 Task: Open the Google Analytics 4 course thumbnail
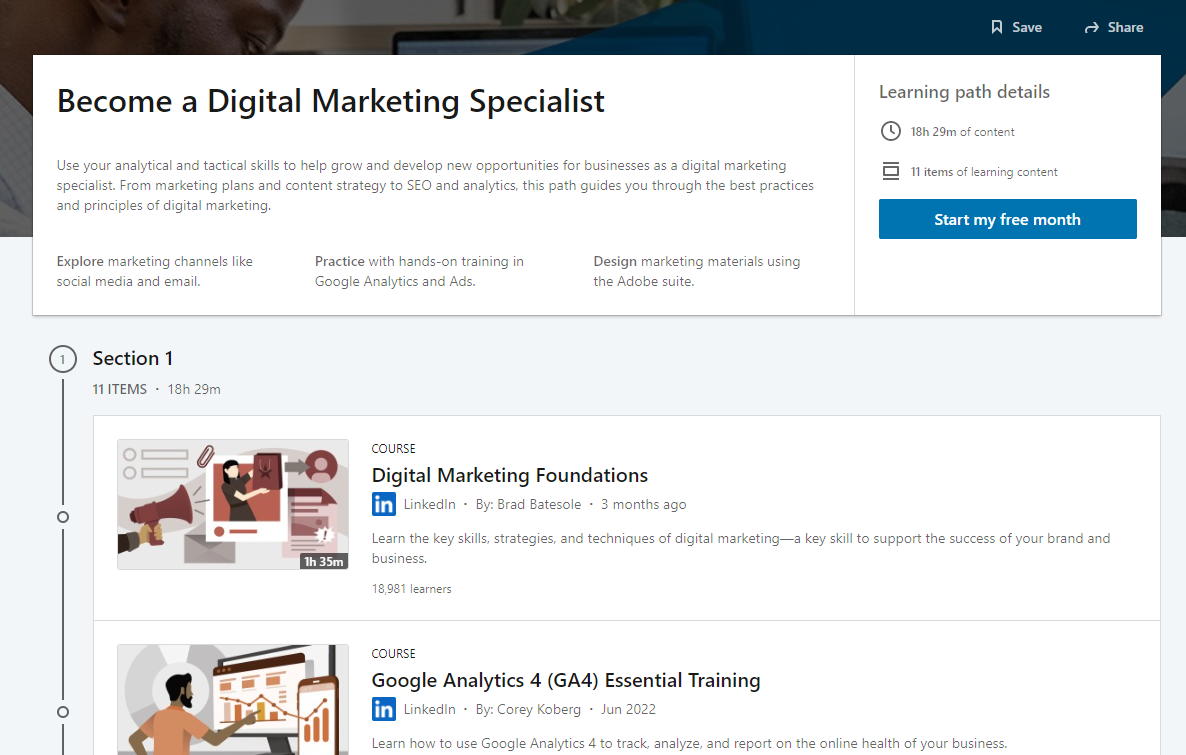click(233, 700)
